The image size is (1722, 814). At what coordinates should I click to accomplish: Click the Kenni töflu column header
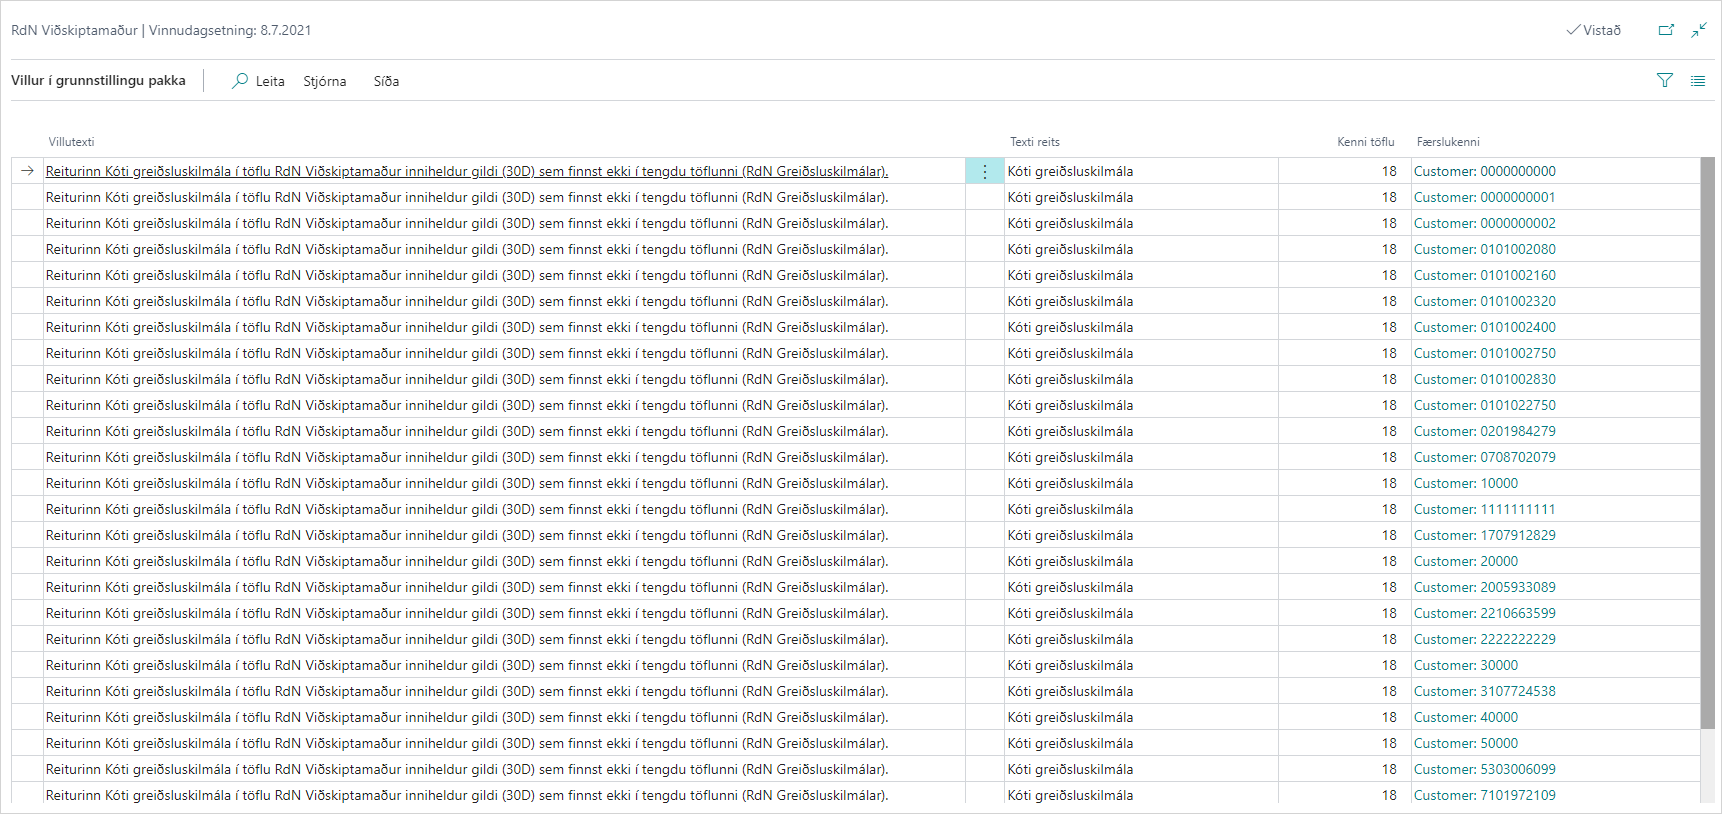pyautogui.click(x=1365, y=142)
